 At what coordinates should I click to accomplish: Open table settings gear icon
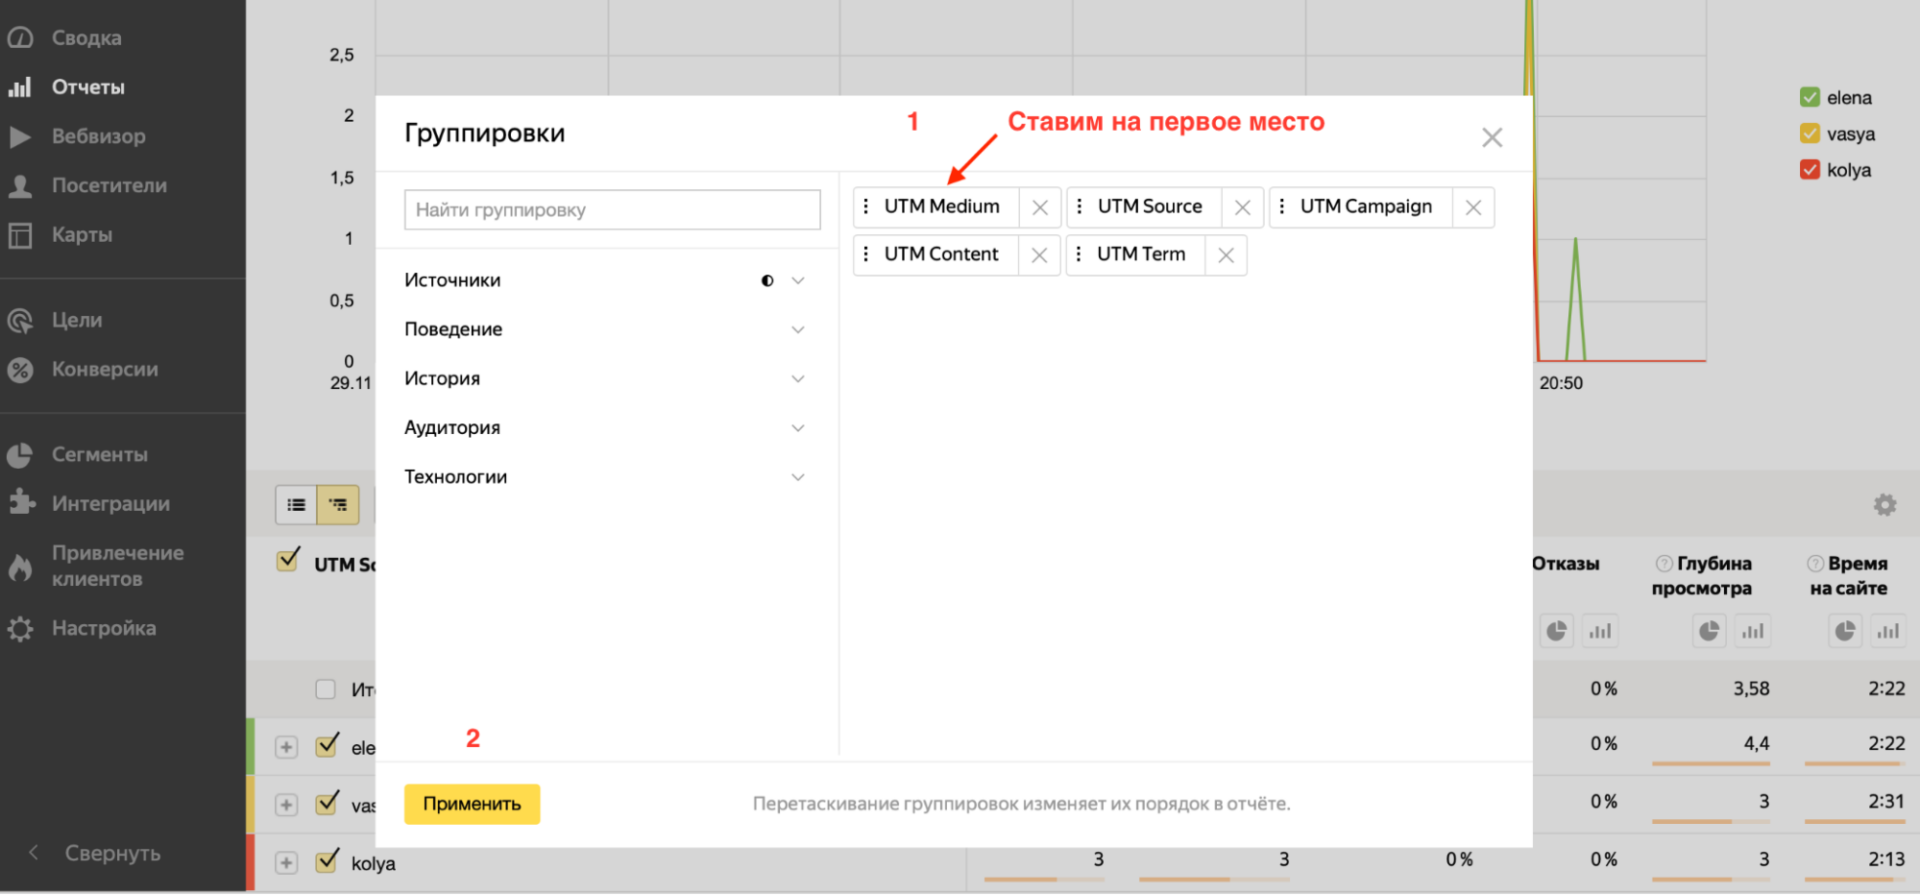pos(1885,505)
